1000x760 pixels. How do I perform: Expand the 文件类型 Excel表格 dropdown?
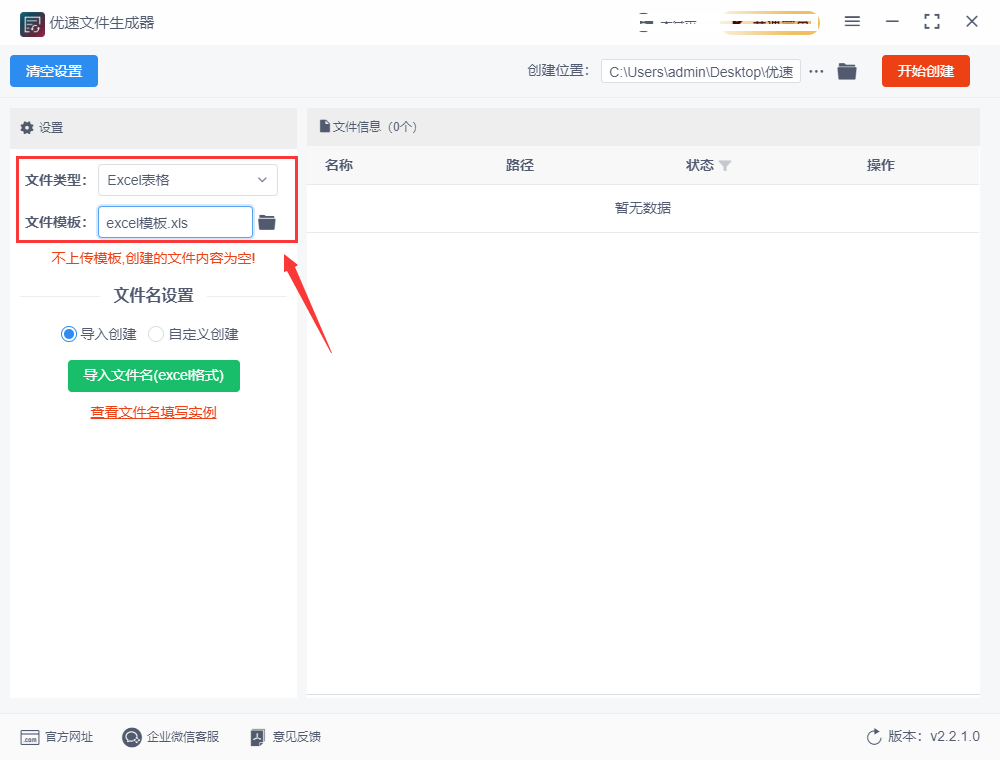point(187,180)
